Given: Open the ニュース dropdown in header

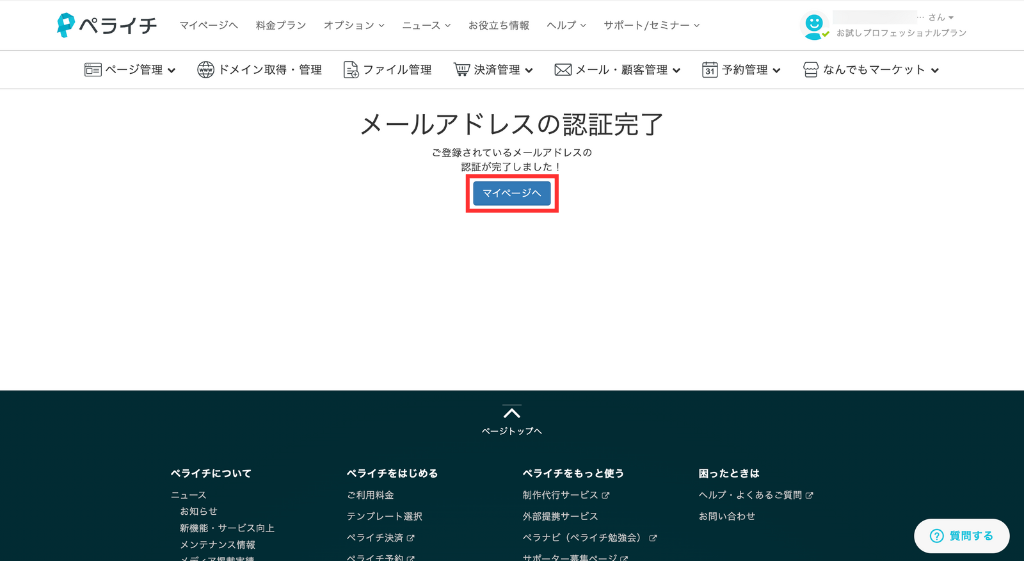Looking at the screenshot, I should tap(426, 25).
